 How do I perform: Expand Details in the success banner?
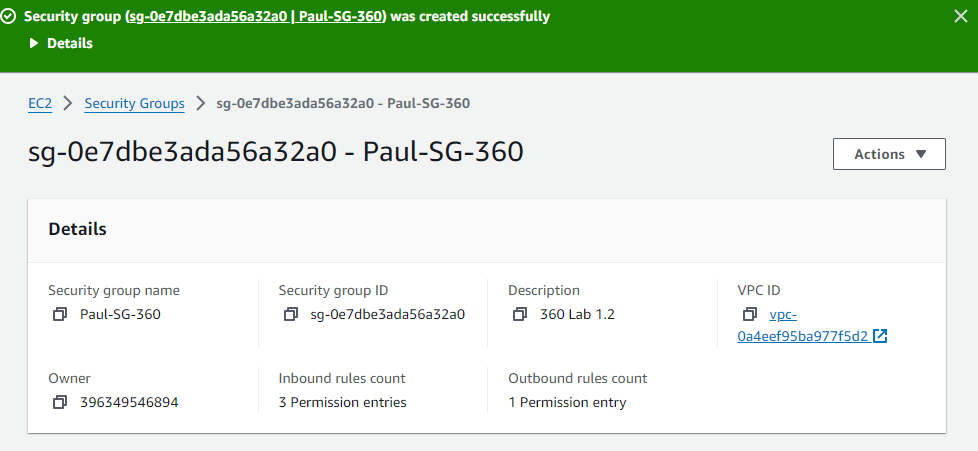click(61, 43)
